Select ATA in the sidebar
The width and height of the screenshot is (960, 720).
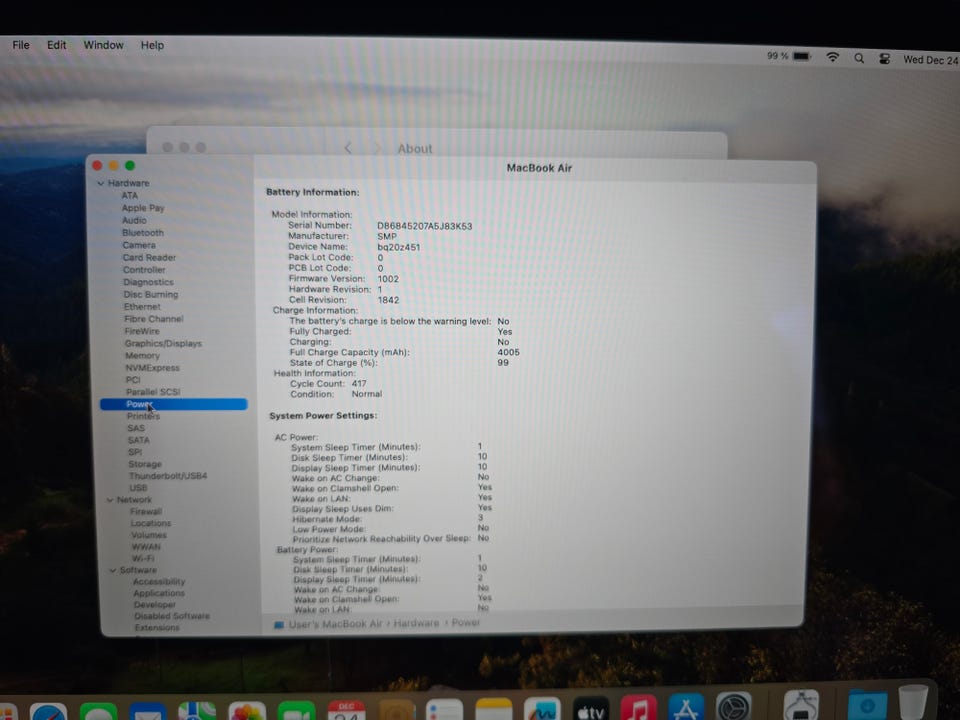[129, 195]
